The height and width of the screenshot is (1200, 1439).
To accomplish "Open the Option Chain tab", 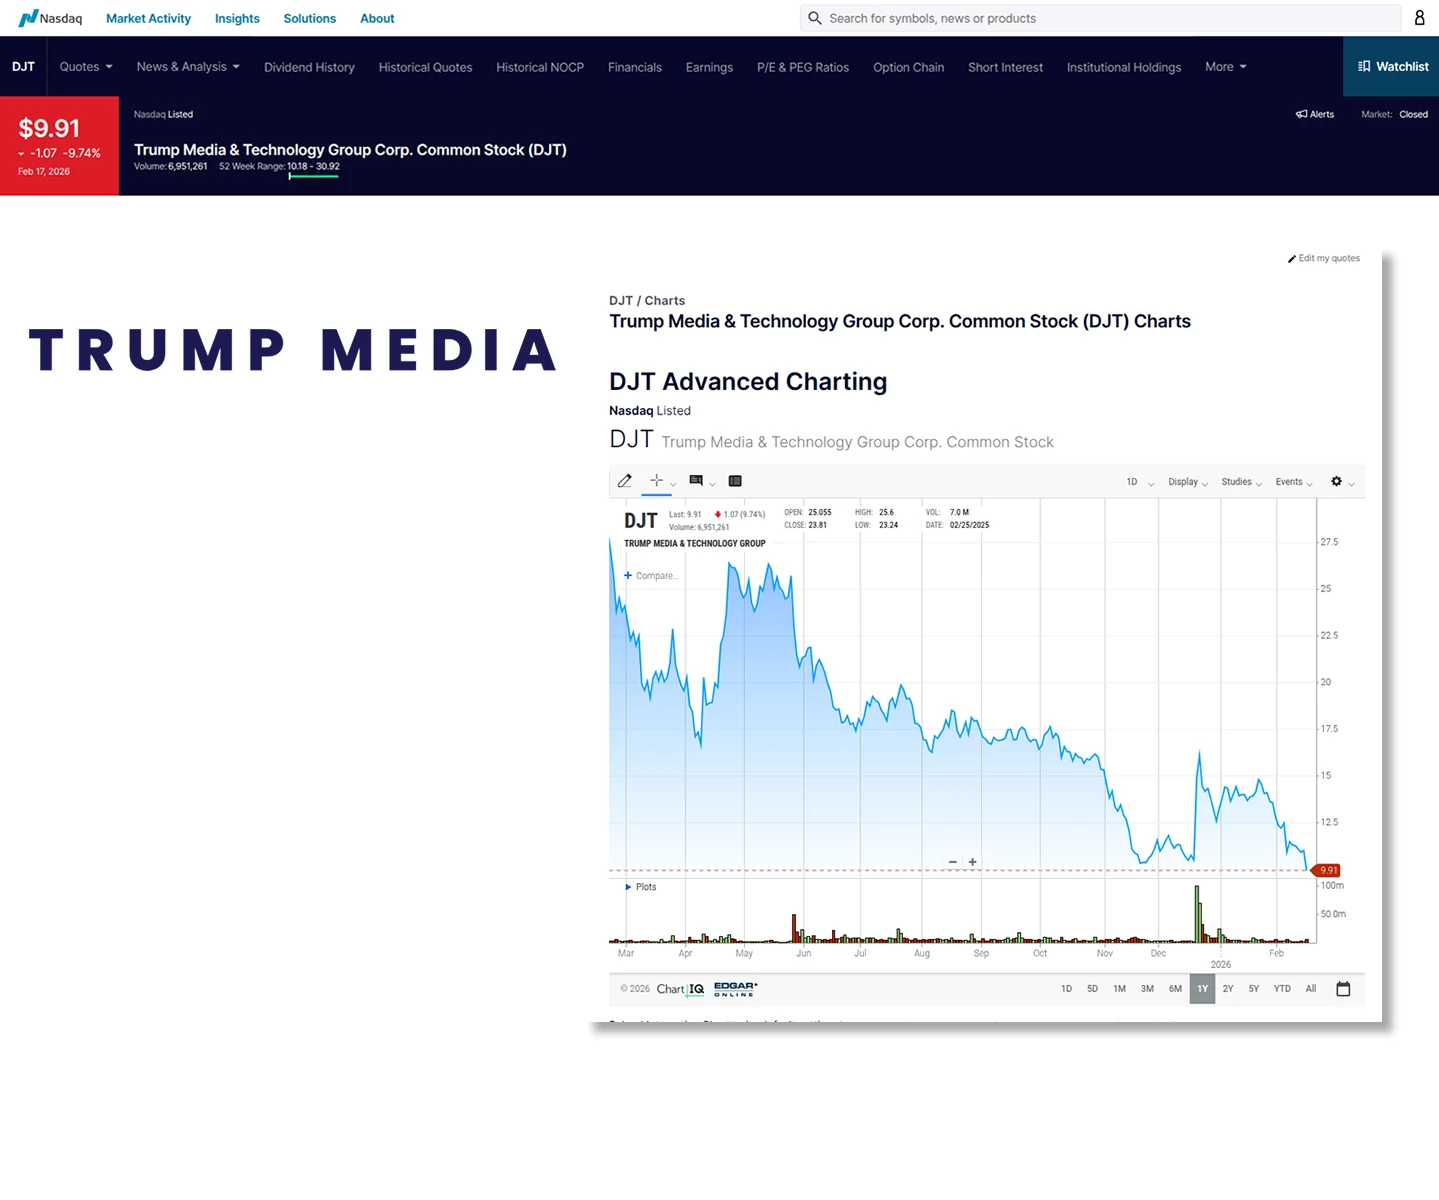I will (908, 67).
